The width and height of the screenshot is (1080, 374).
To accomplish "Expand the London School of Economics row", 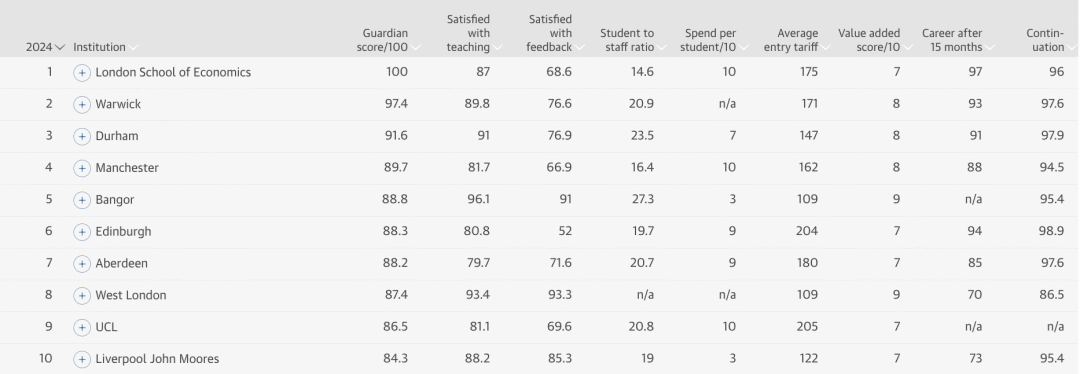I will 82,72.
